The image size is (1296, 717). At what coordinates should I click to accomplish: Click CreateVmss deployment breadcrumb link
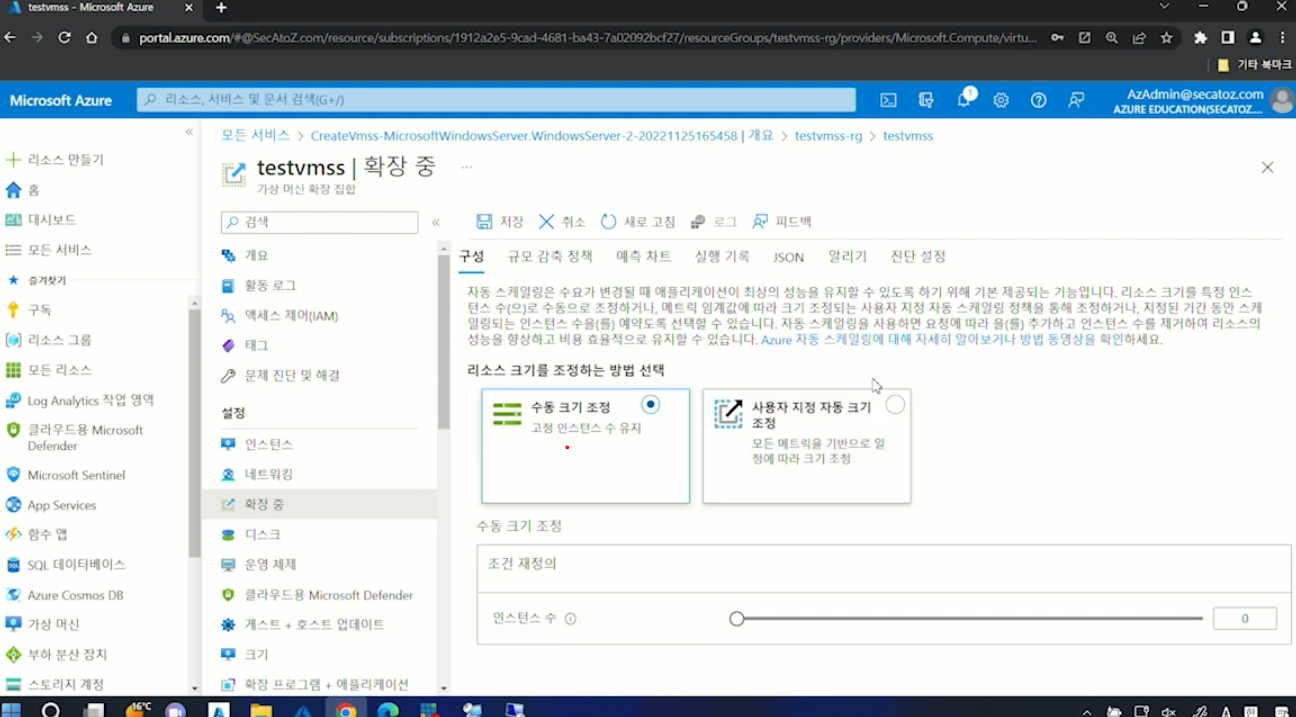coord(542,136)
